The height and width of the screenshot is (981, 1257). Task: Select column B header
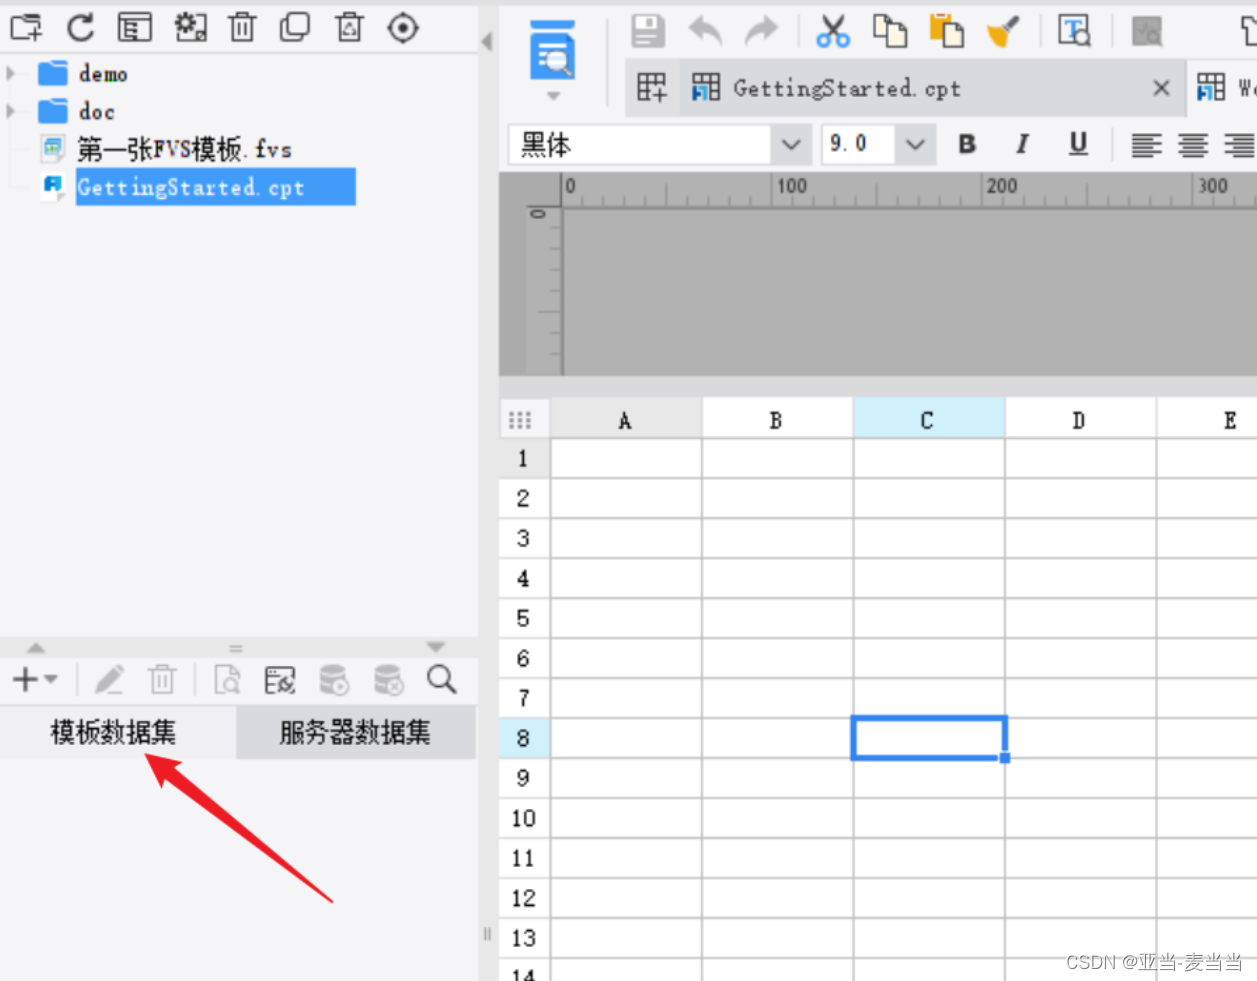point(777,420)
